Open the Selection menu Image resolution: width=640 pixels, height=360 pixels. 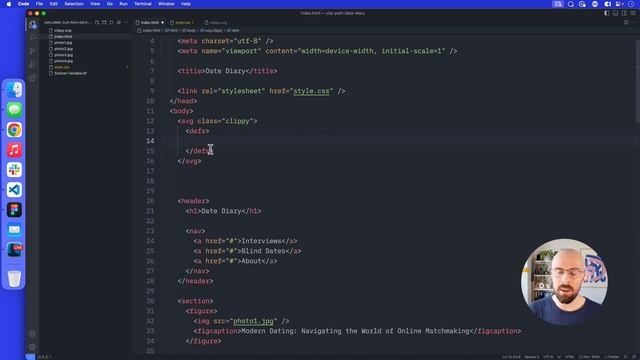pos(74,4)
